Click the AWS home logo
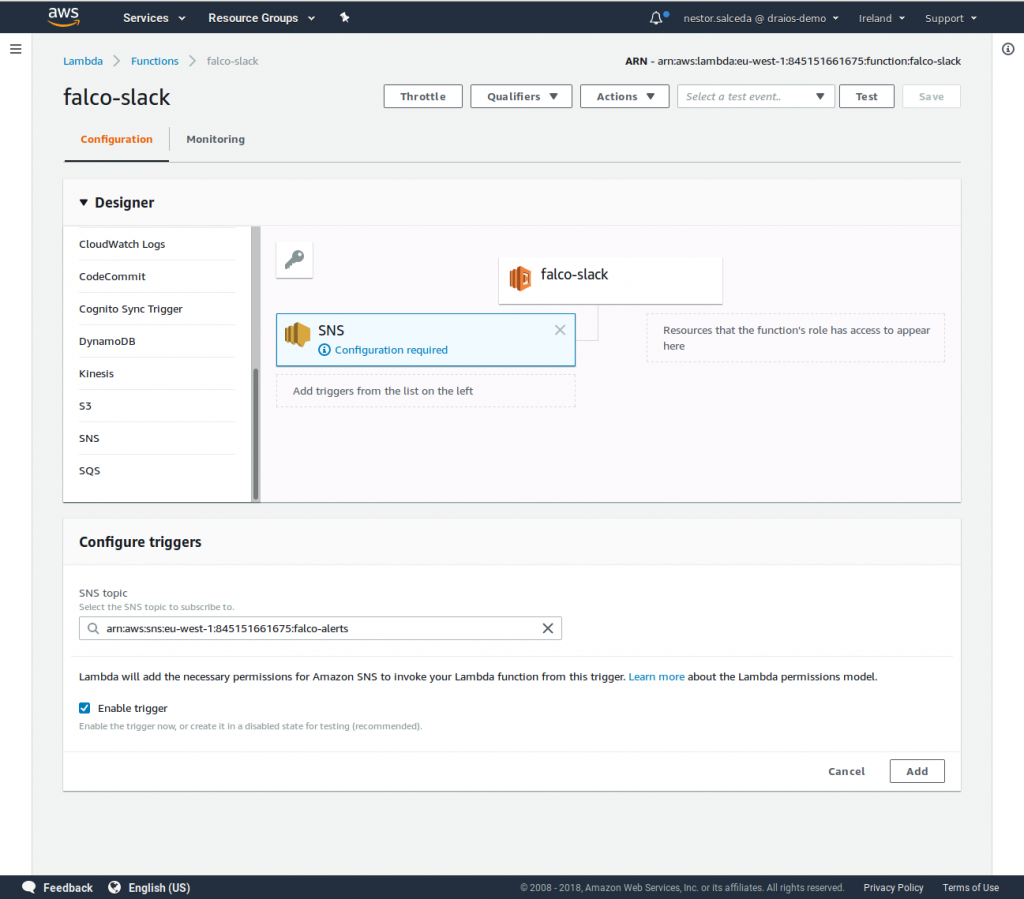Image resolution: width=1024 pixels, height=899 pixels. [x=63, y=16]
